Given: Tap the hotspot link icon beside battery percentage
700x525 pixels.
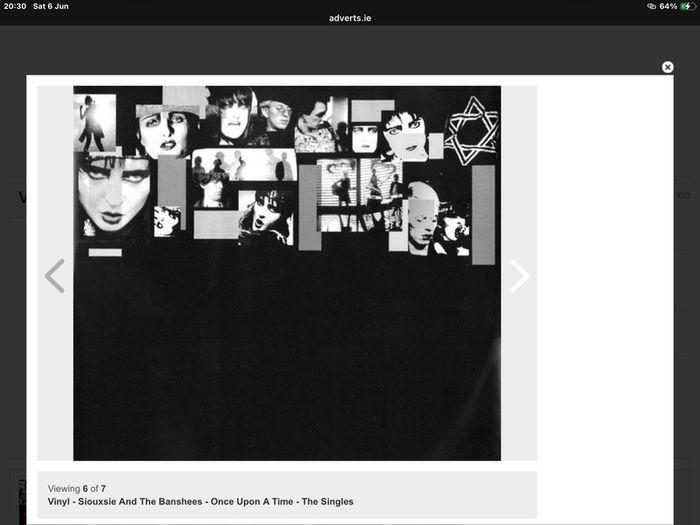Looking at the screenshot, I should click(x=651, y=6).
